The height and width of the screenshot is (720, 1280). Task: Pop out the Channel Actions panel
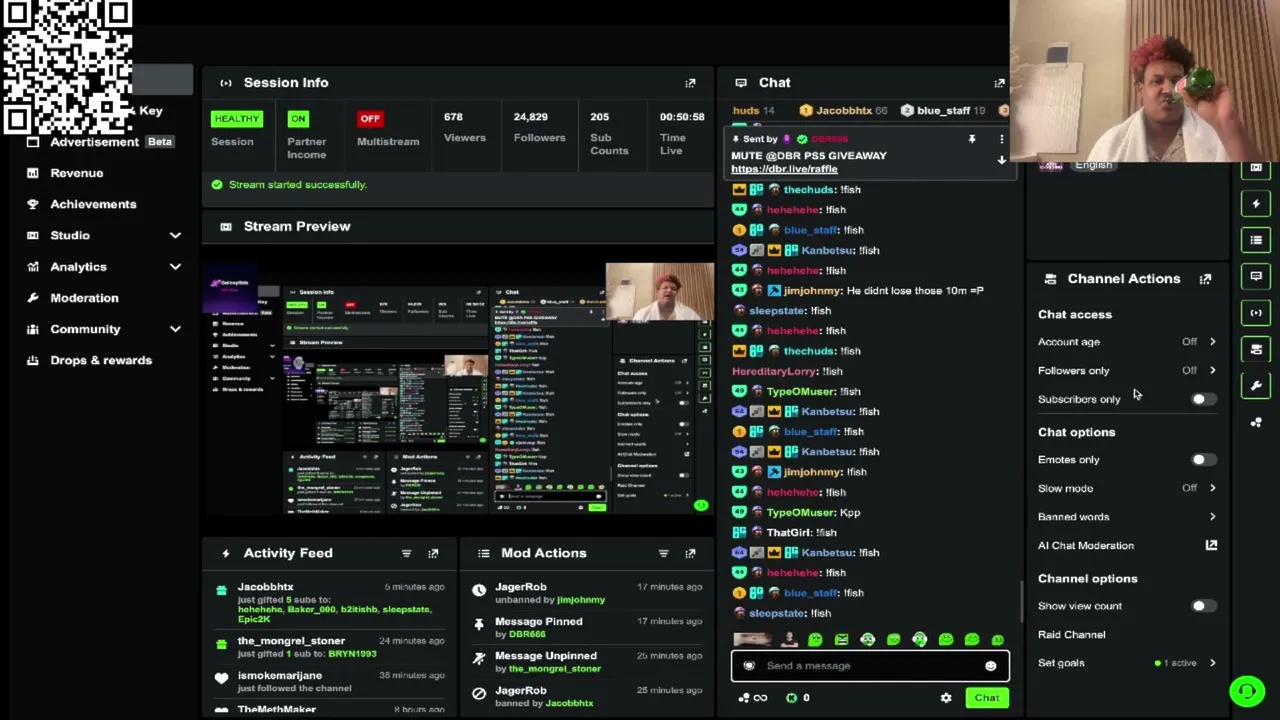point(1205,279)
